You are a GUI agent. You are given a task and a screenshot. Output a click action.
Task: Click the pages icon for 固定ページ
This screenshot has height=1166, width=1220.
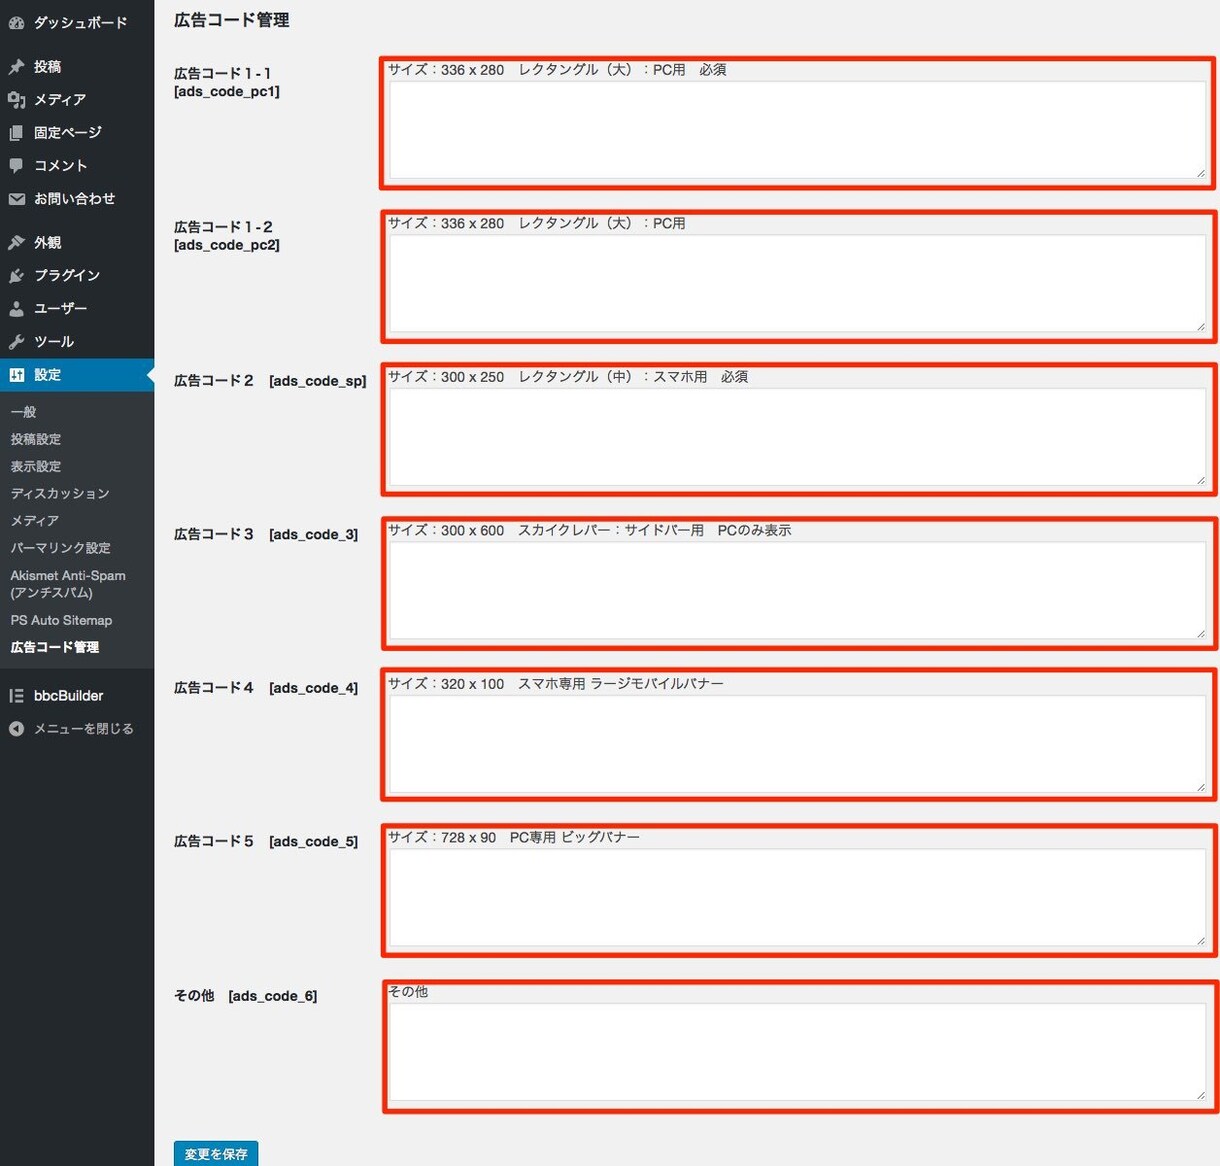[16, 133]
